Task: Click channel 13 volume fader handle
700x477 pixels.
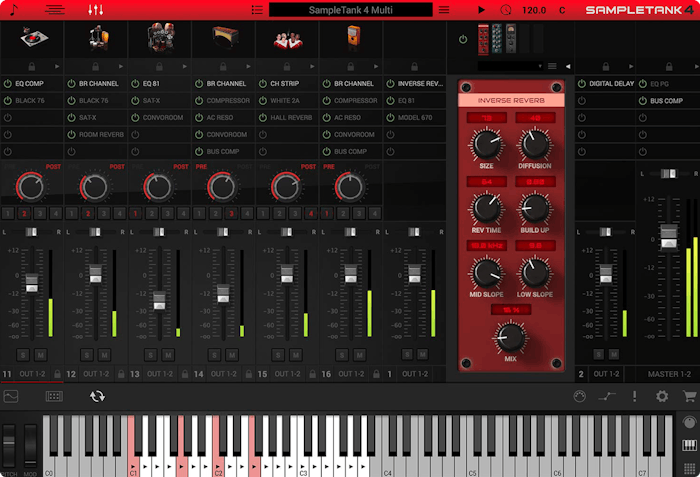Action: 159,301
